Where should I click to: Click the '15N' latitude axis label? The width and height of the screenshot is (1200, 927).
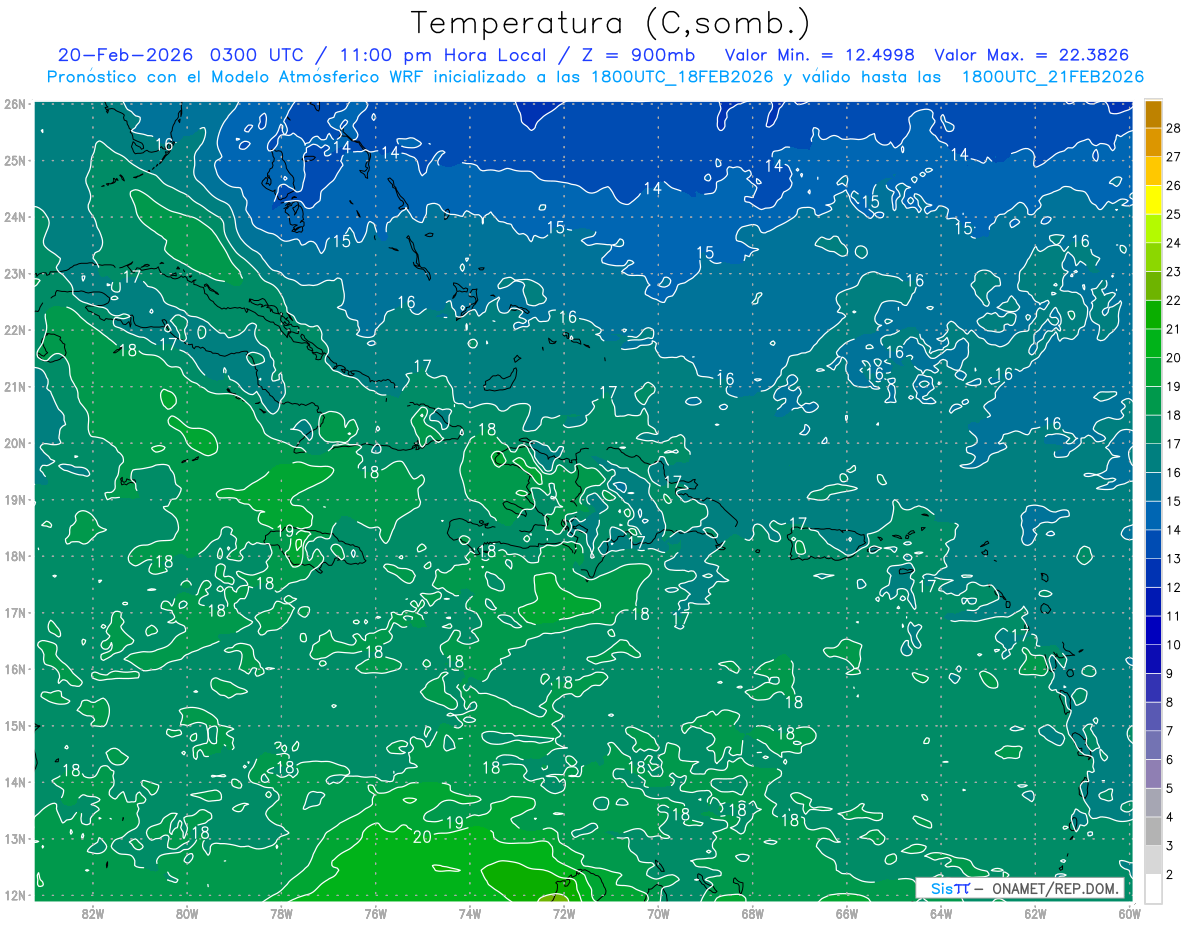(x=15, y=726)
